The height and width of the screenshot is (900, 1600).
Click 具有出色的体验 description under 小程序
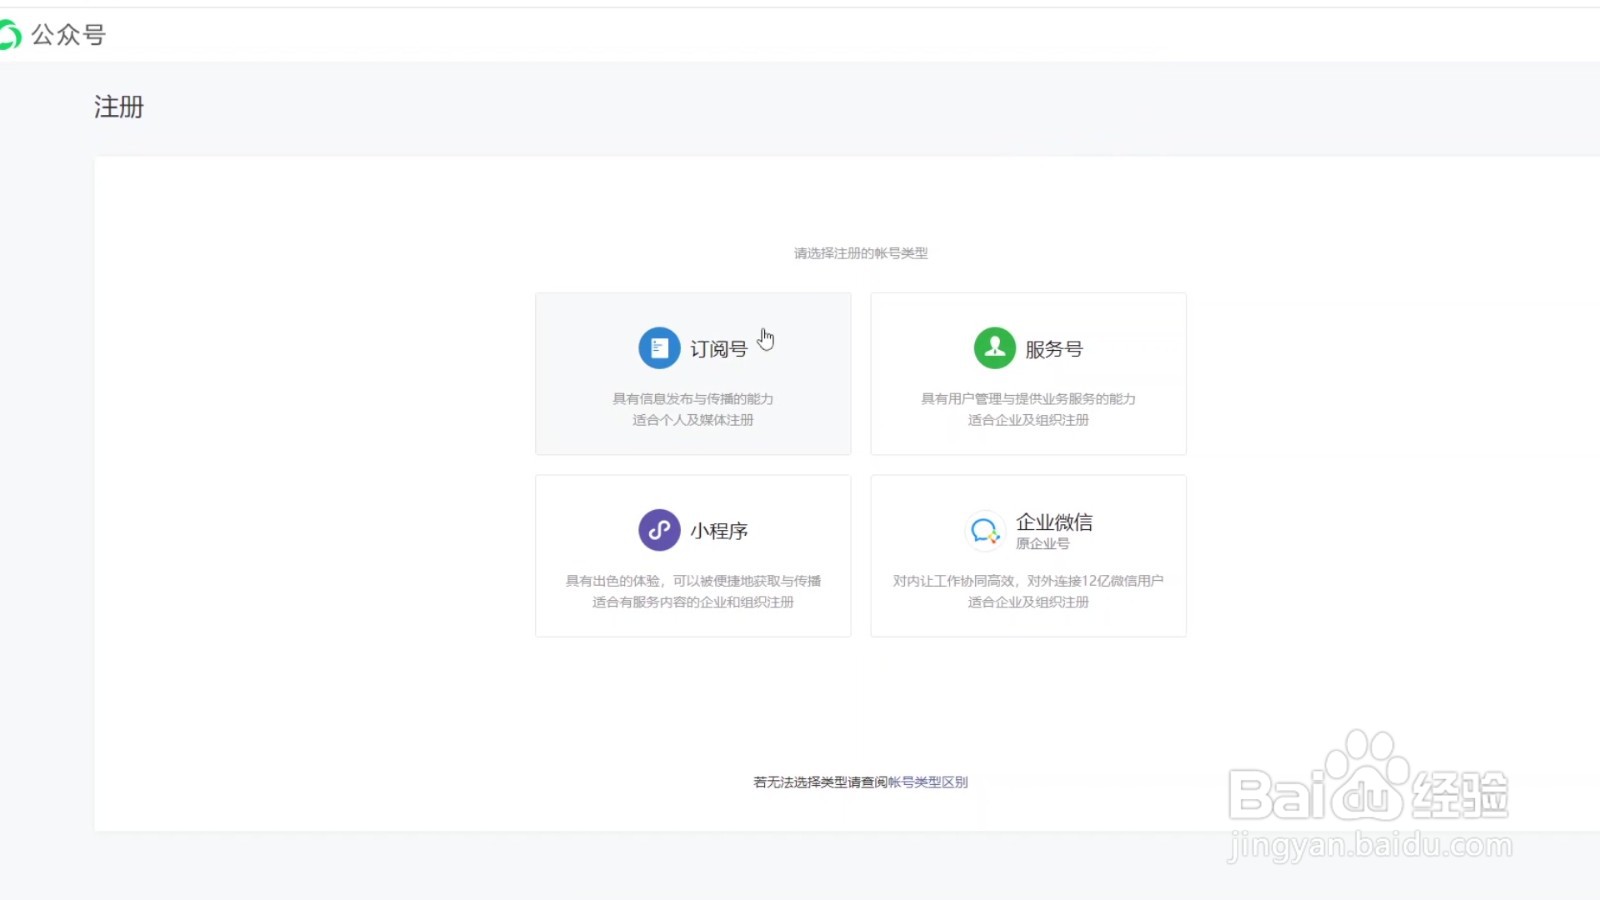click(x=693, y=581)
